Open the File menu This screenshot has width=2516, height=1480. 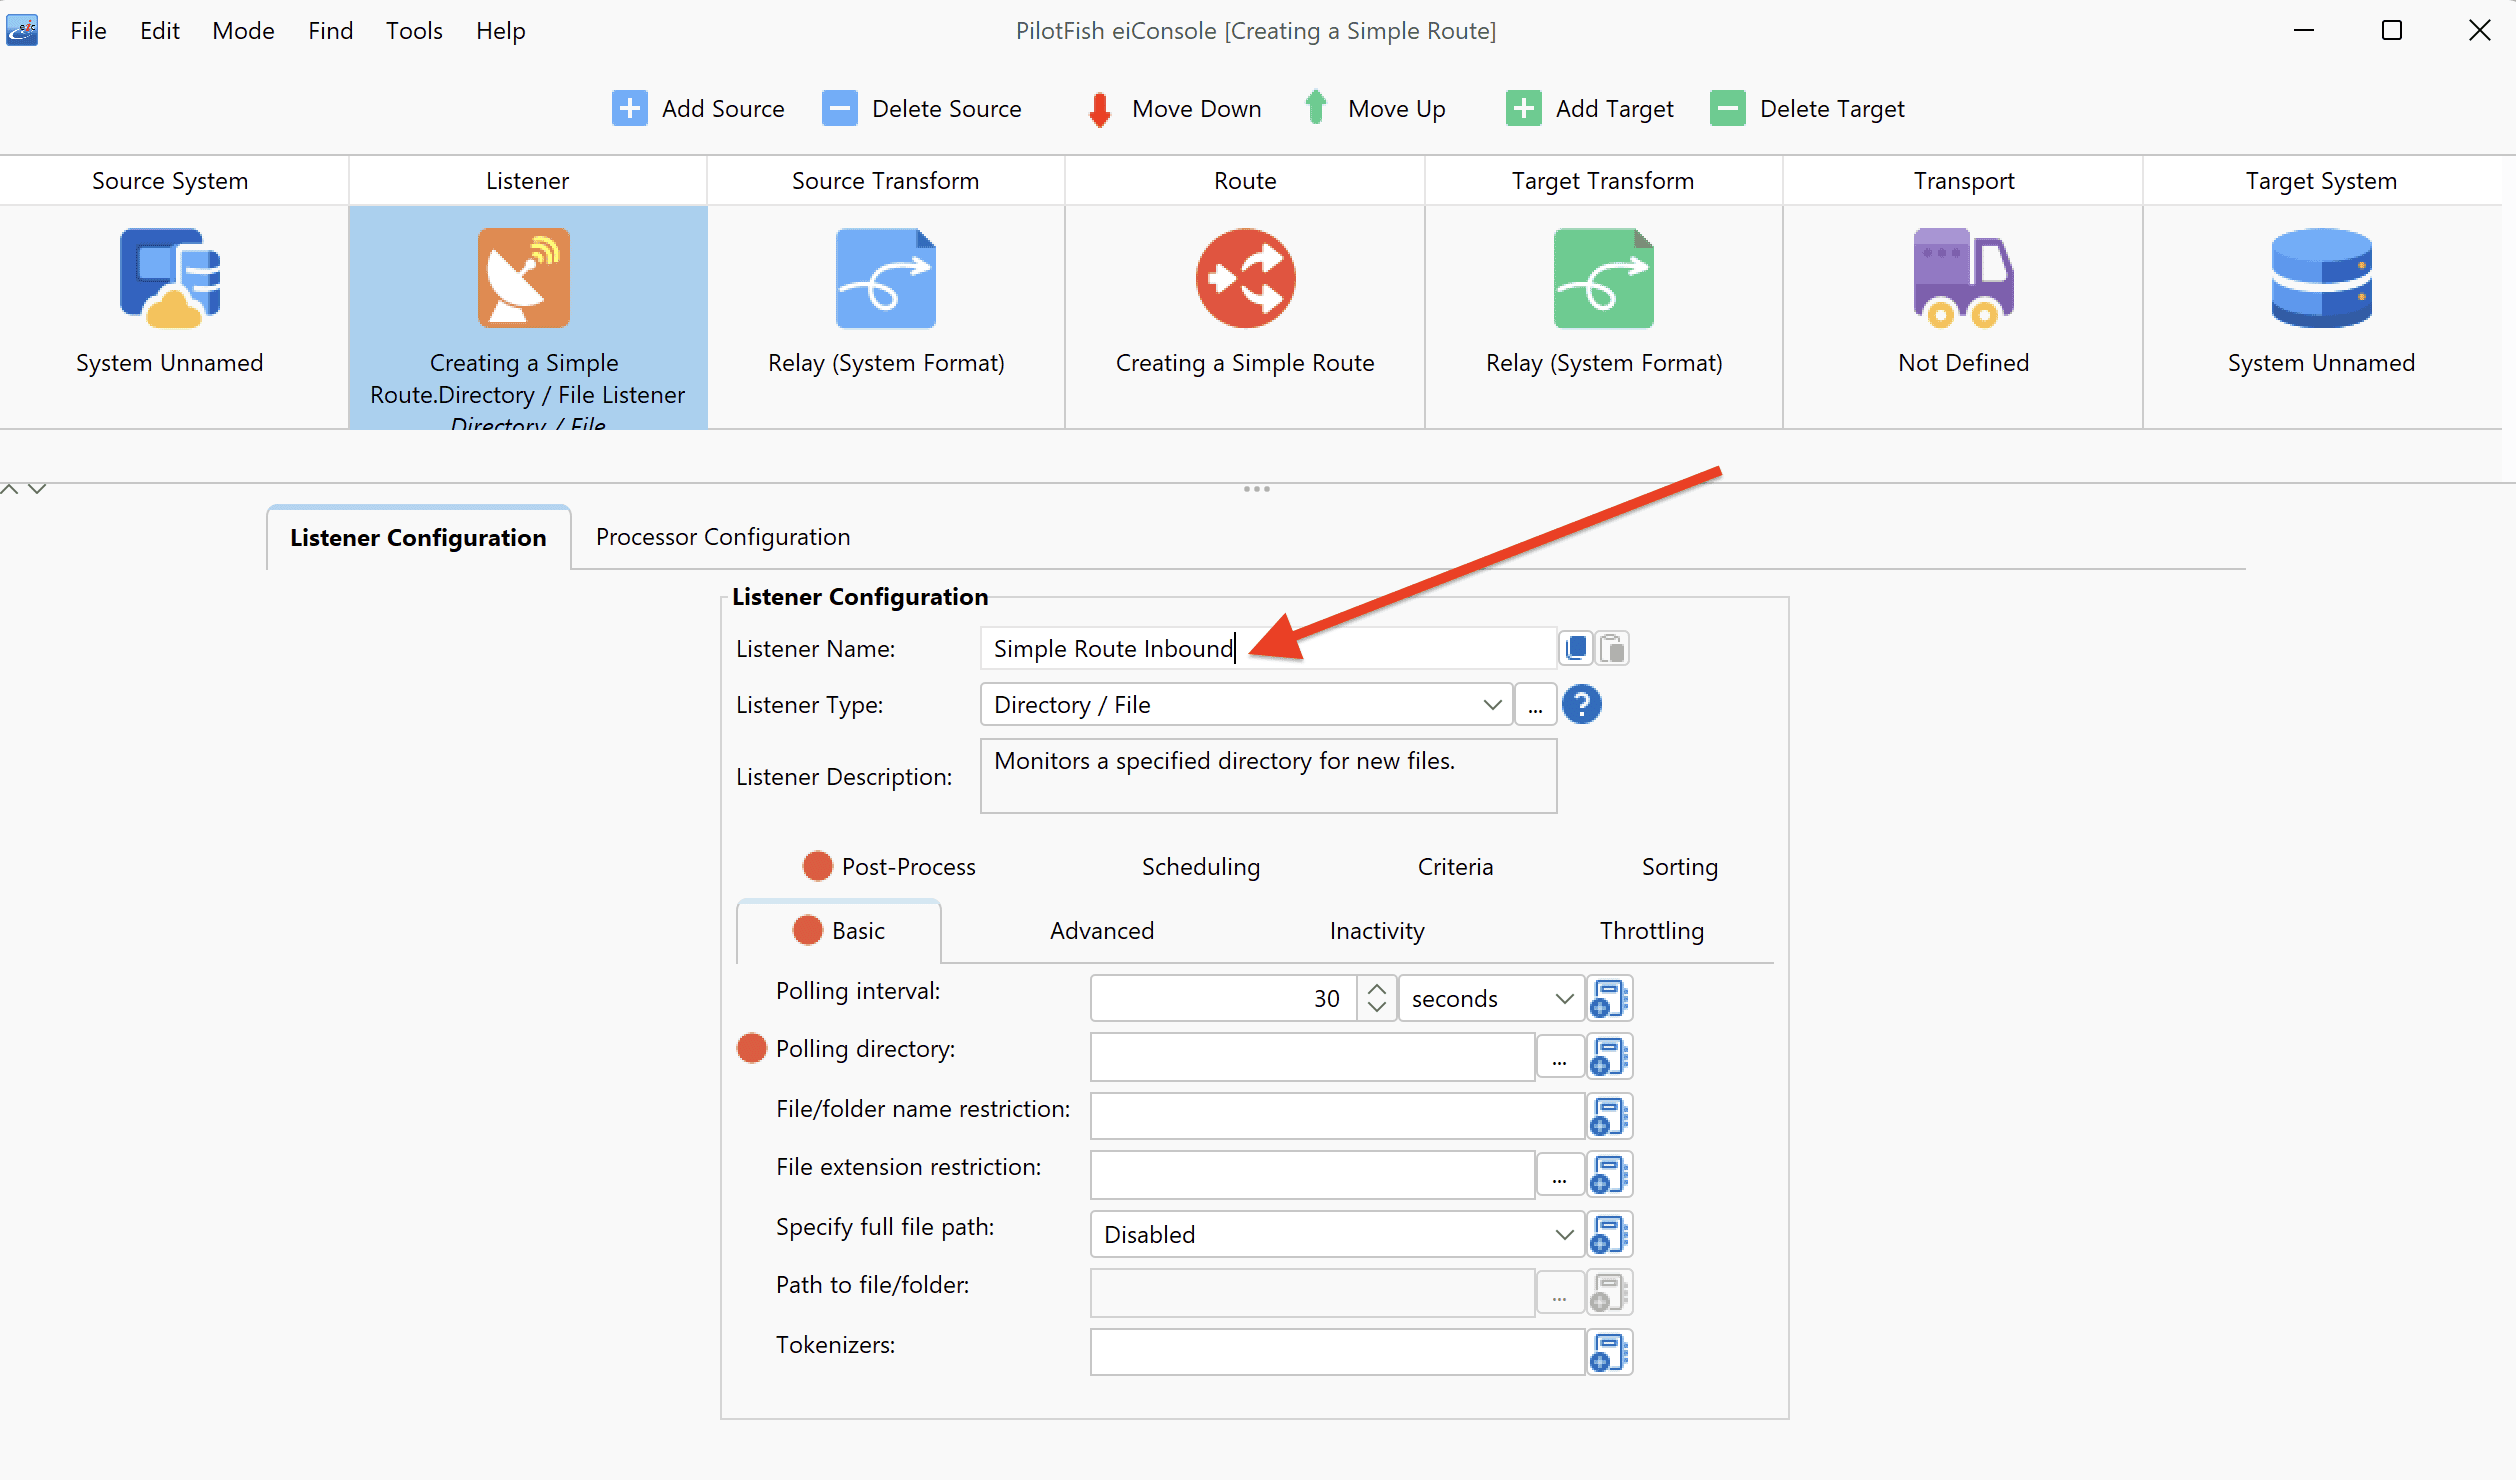point(88,30)
